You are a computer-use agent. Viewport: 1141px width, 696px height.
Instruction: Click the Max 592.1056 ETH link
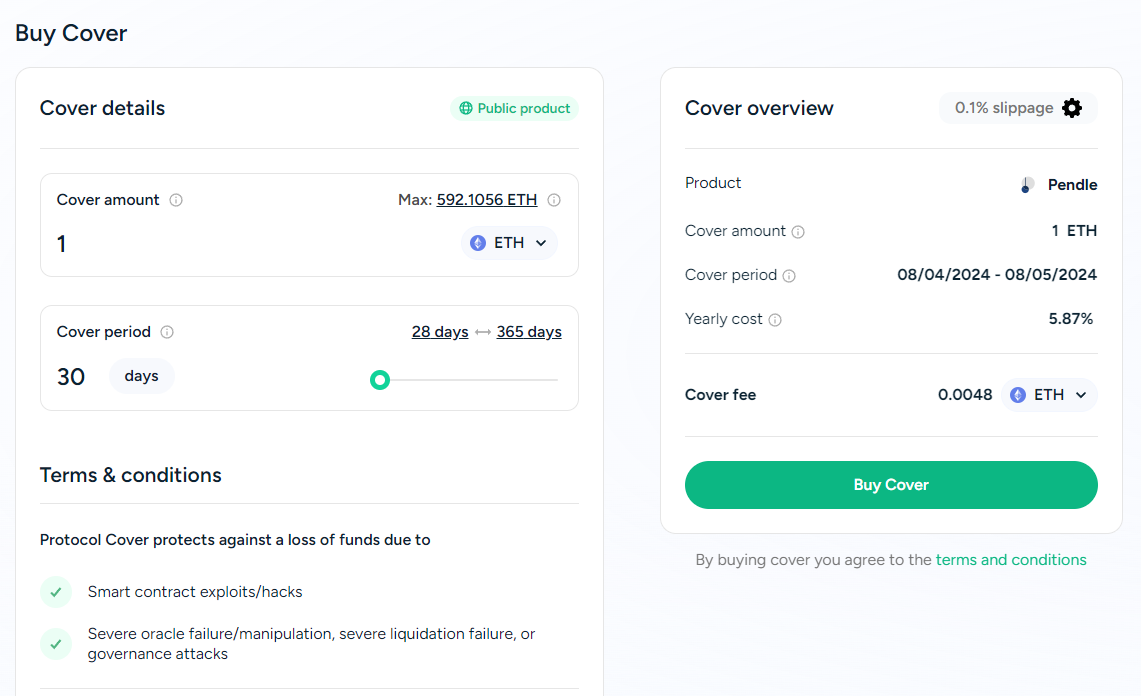(x=486, y=199)
